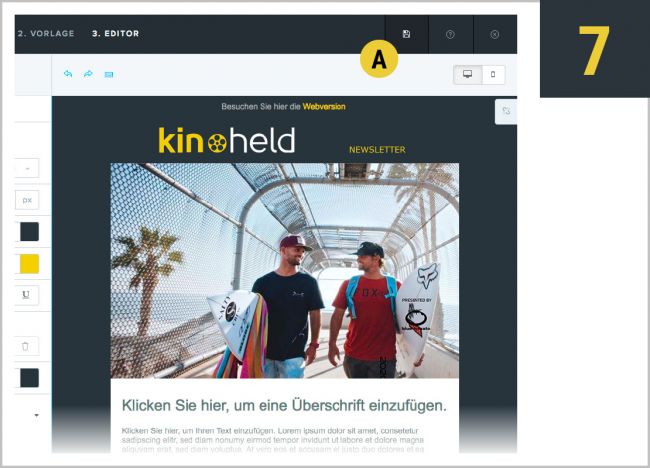This screenshot has width=650, height=468.
Task: Switch to mobile preview mode
Action: [493, 75]
